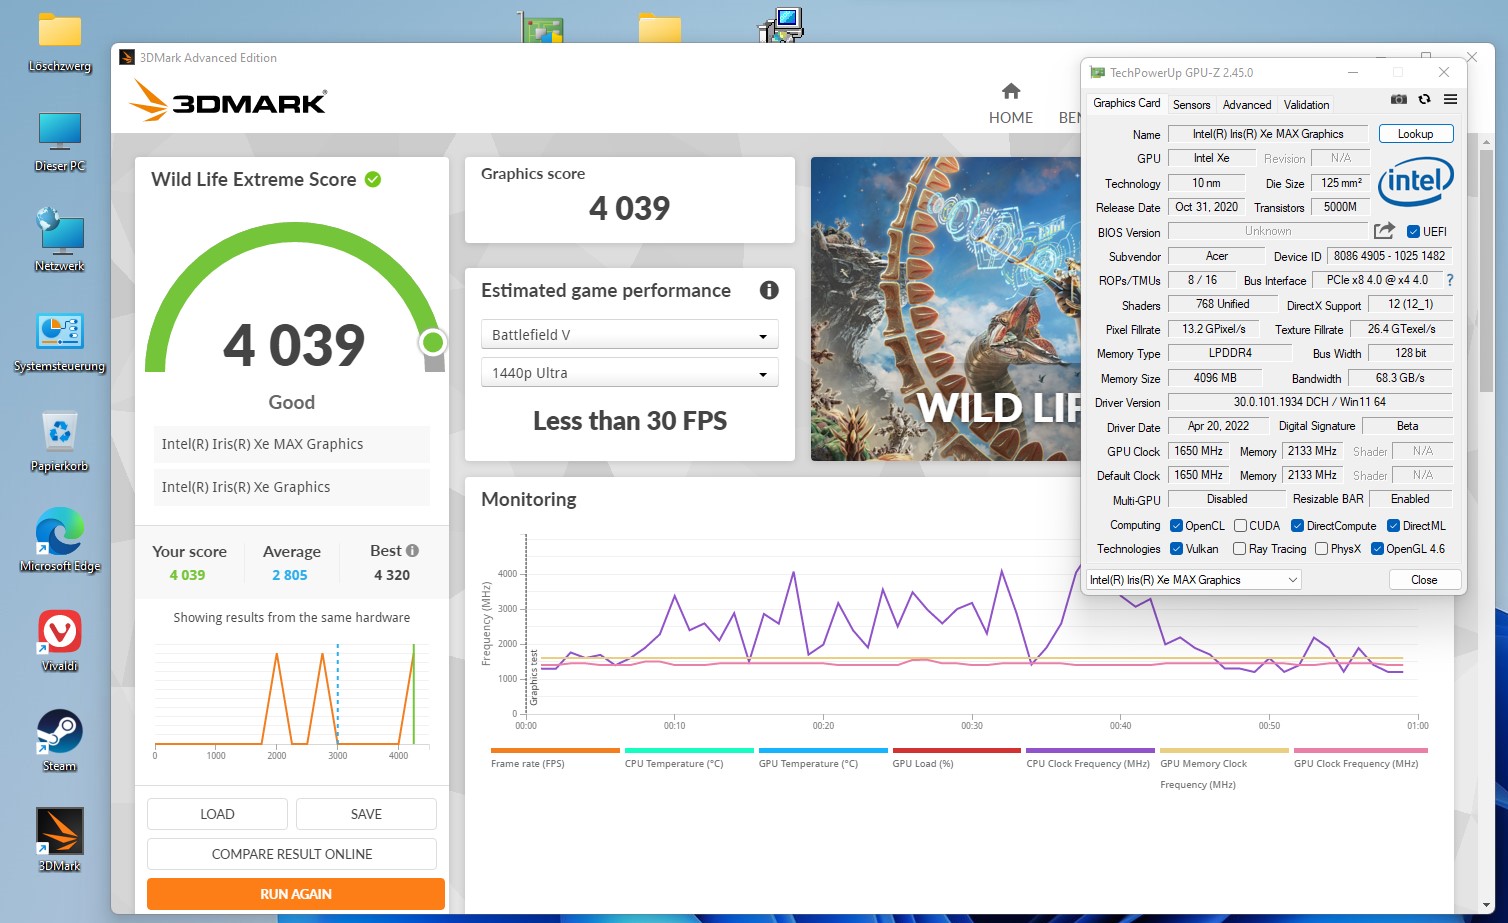The image size is (1508, 923).
Task: Open Papierkorb recycle bin icon
Action: point(60,442)
